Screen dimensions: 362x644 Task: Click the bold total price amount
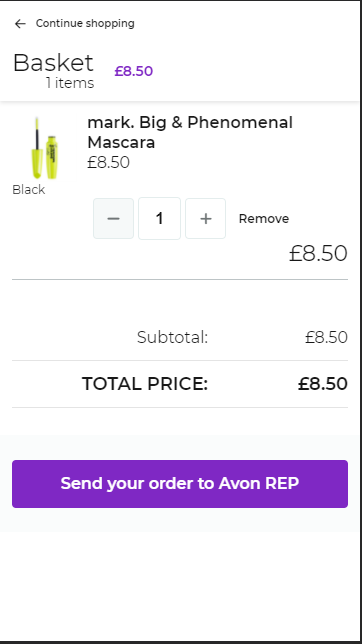coord(323,384)
